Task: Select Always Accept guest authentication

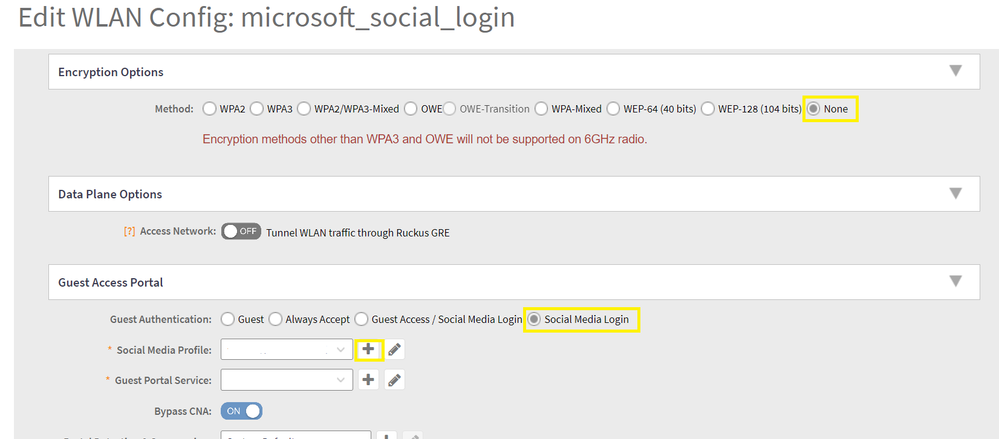Action: [x=275, y=319]
